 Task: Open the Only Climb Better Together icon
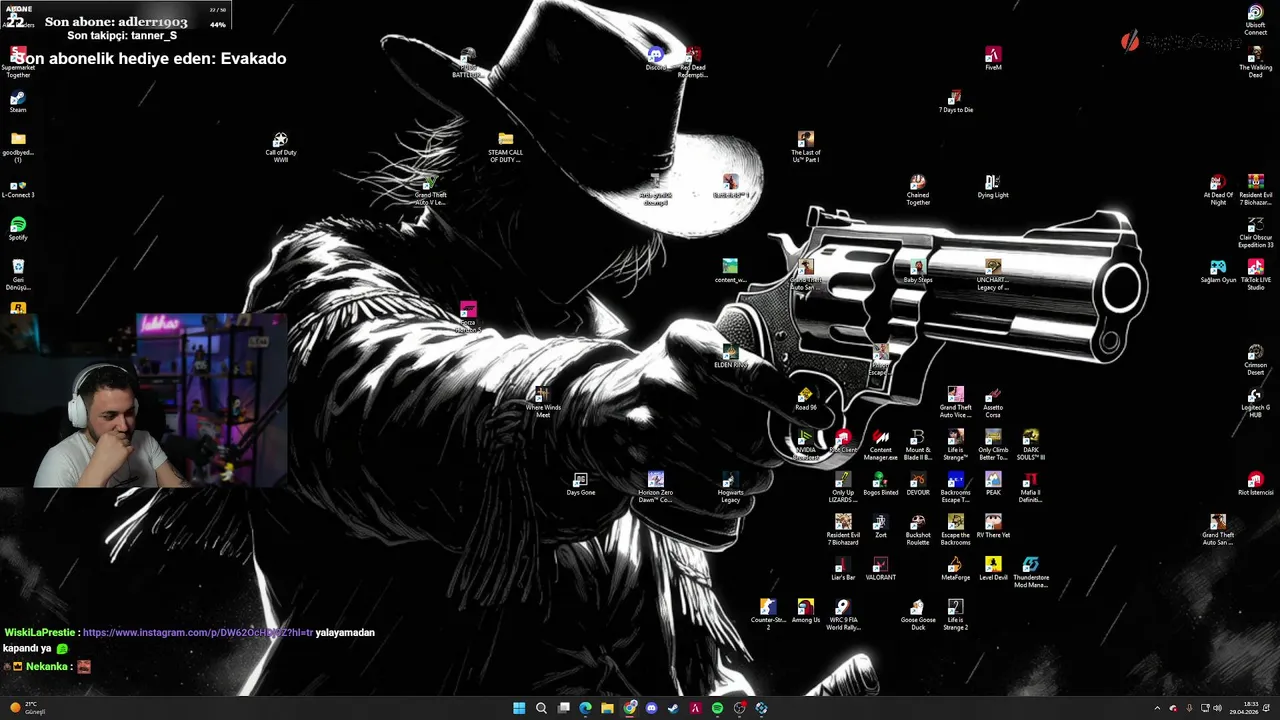pyautogui.click(x=993, y=445)
